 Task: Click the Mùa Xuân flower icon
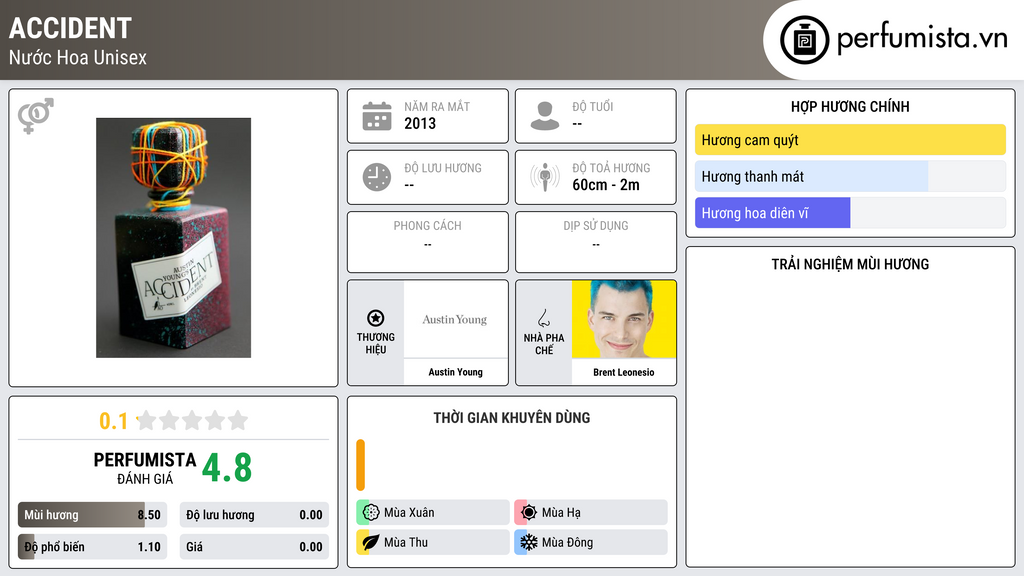click(371, 512)
